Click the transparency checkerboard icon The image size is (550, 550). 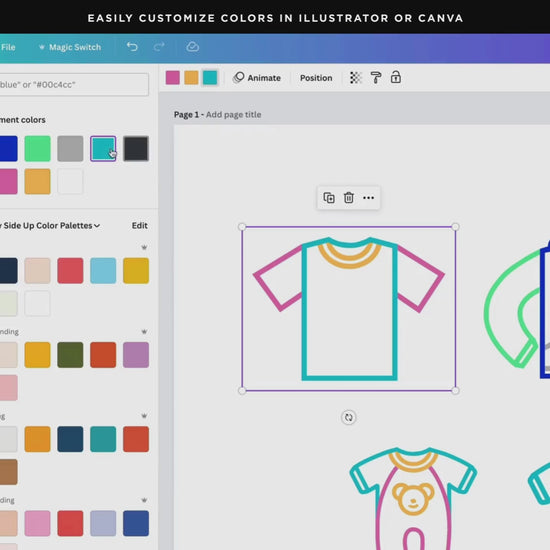355,78
